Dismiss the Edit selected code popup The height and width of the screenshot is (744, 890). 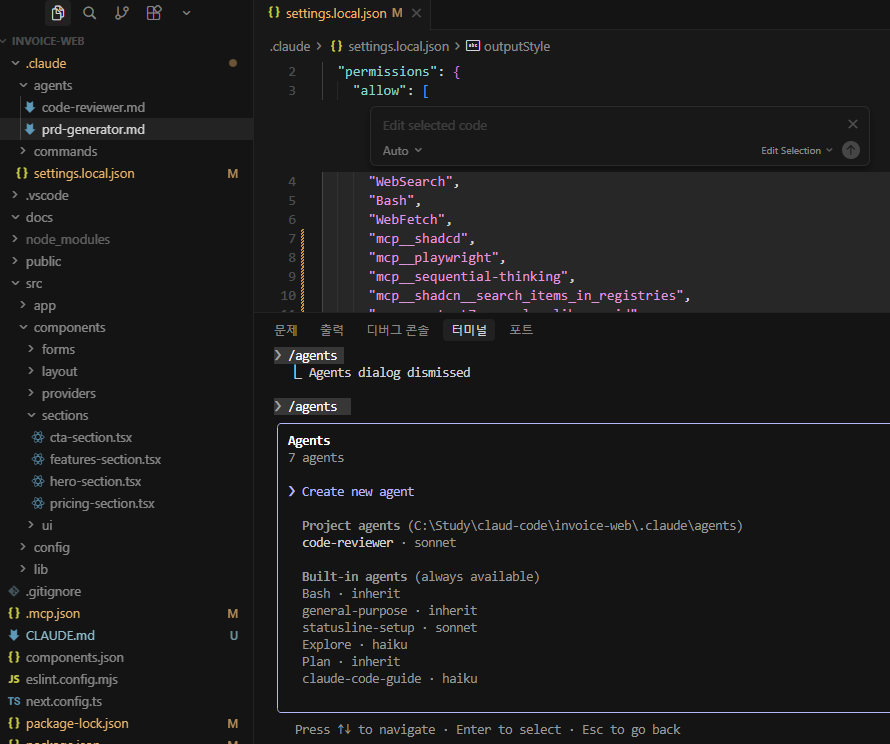852,125
